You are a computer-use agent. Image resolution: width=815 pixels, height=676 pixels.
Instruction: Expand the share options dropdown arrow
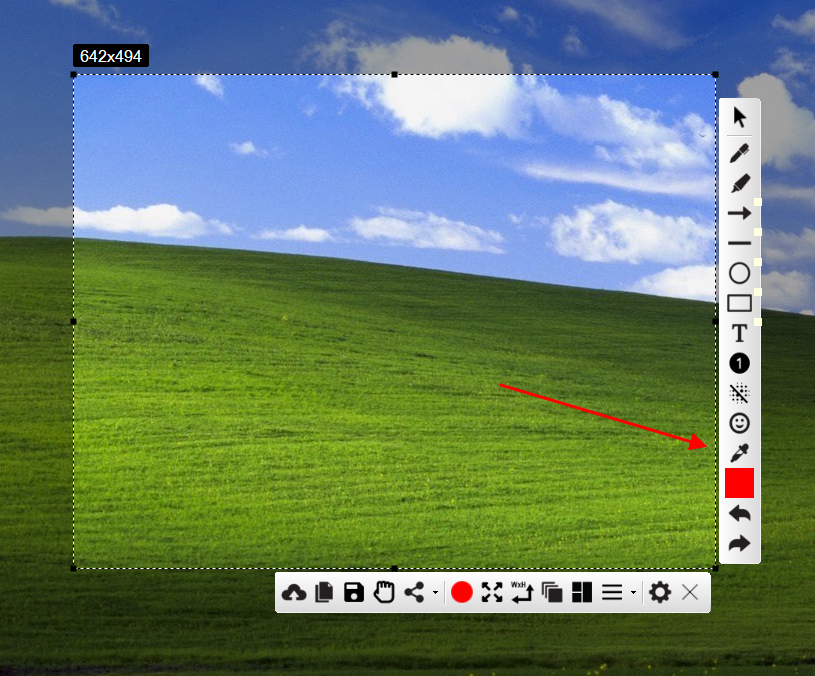435,594
